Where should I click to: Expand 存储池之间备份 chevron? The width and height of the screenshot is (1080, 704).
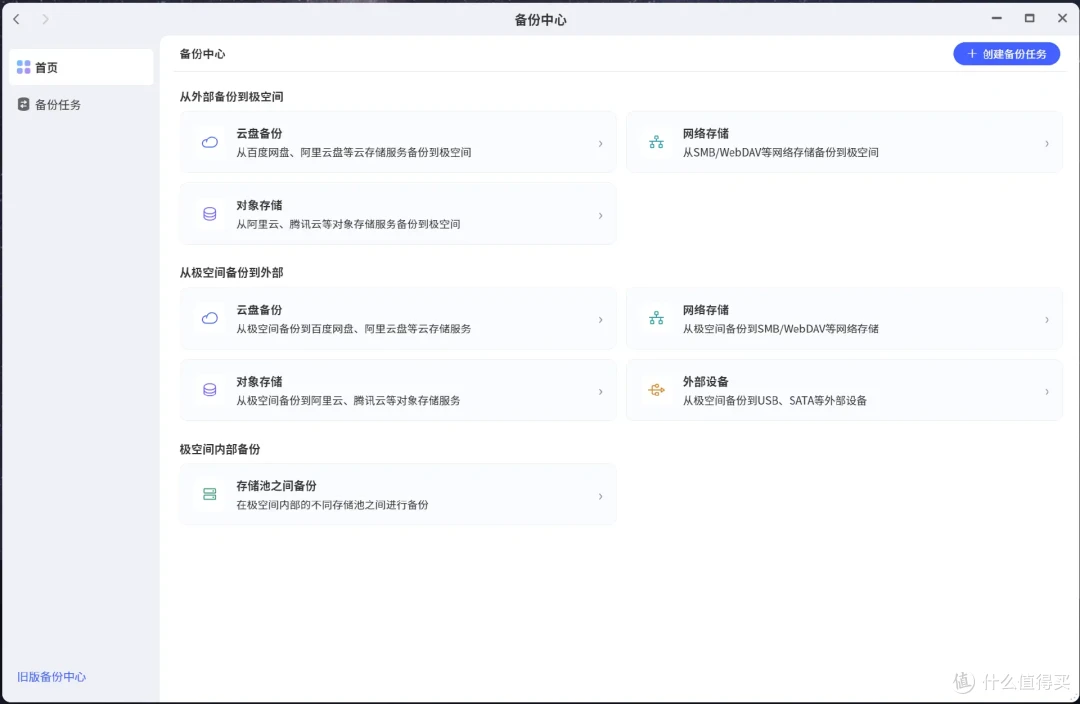click(601, 497)
